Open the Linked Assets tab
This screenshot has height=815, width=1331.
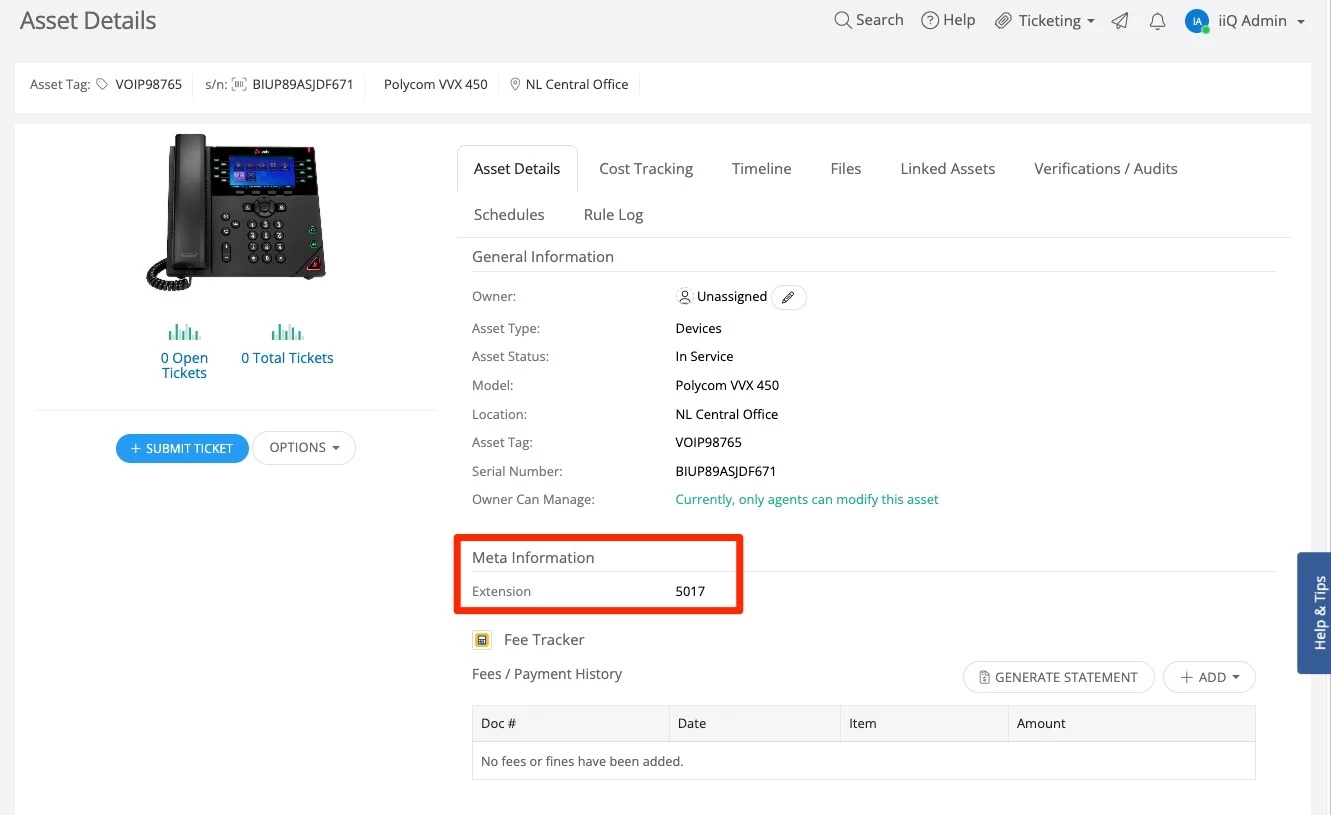(948, 169)
